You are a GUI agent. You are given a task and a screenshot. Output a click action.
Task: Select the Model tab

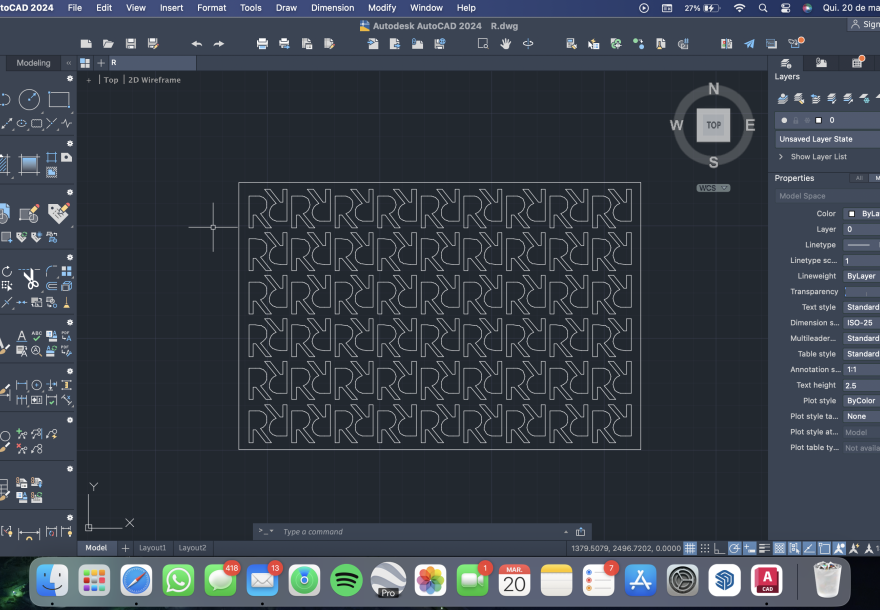tap(96, 548)
